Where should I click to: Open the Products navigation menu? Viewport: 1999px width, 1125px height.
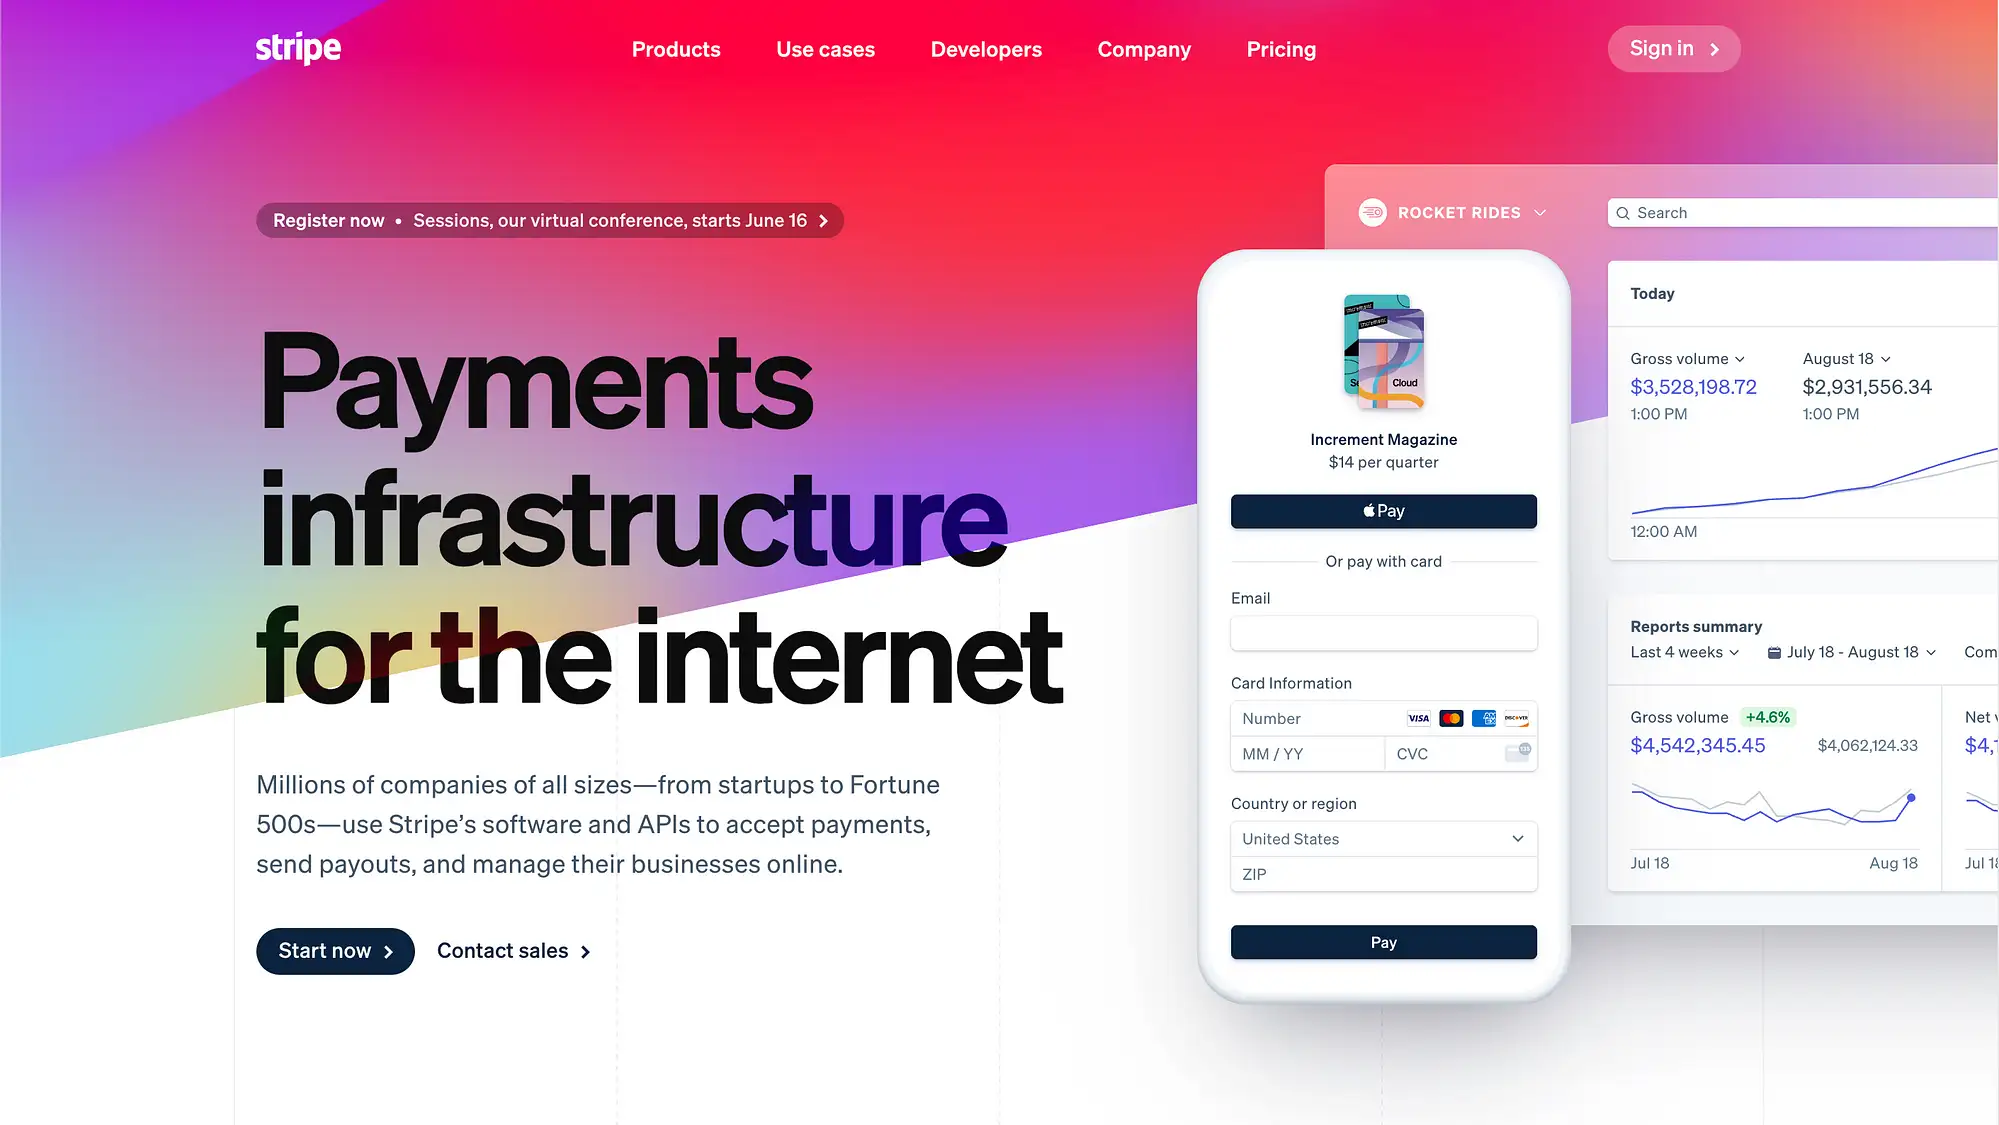tap(675, 49)
